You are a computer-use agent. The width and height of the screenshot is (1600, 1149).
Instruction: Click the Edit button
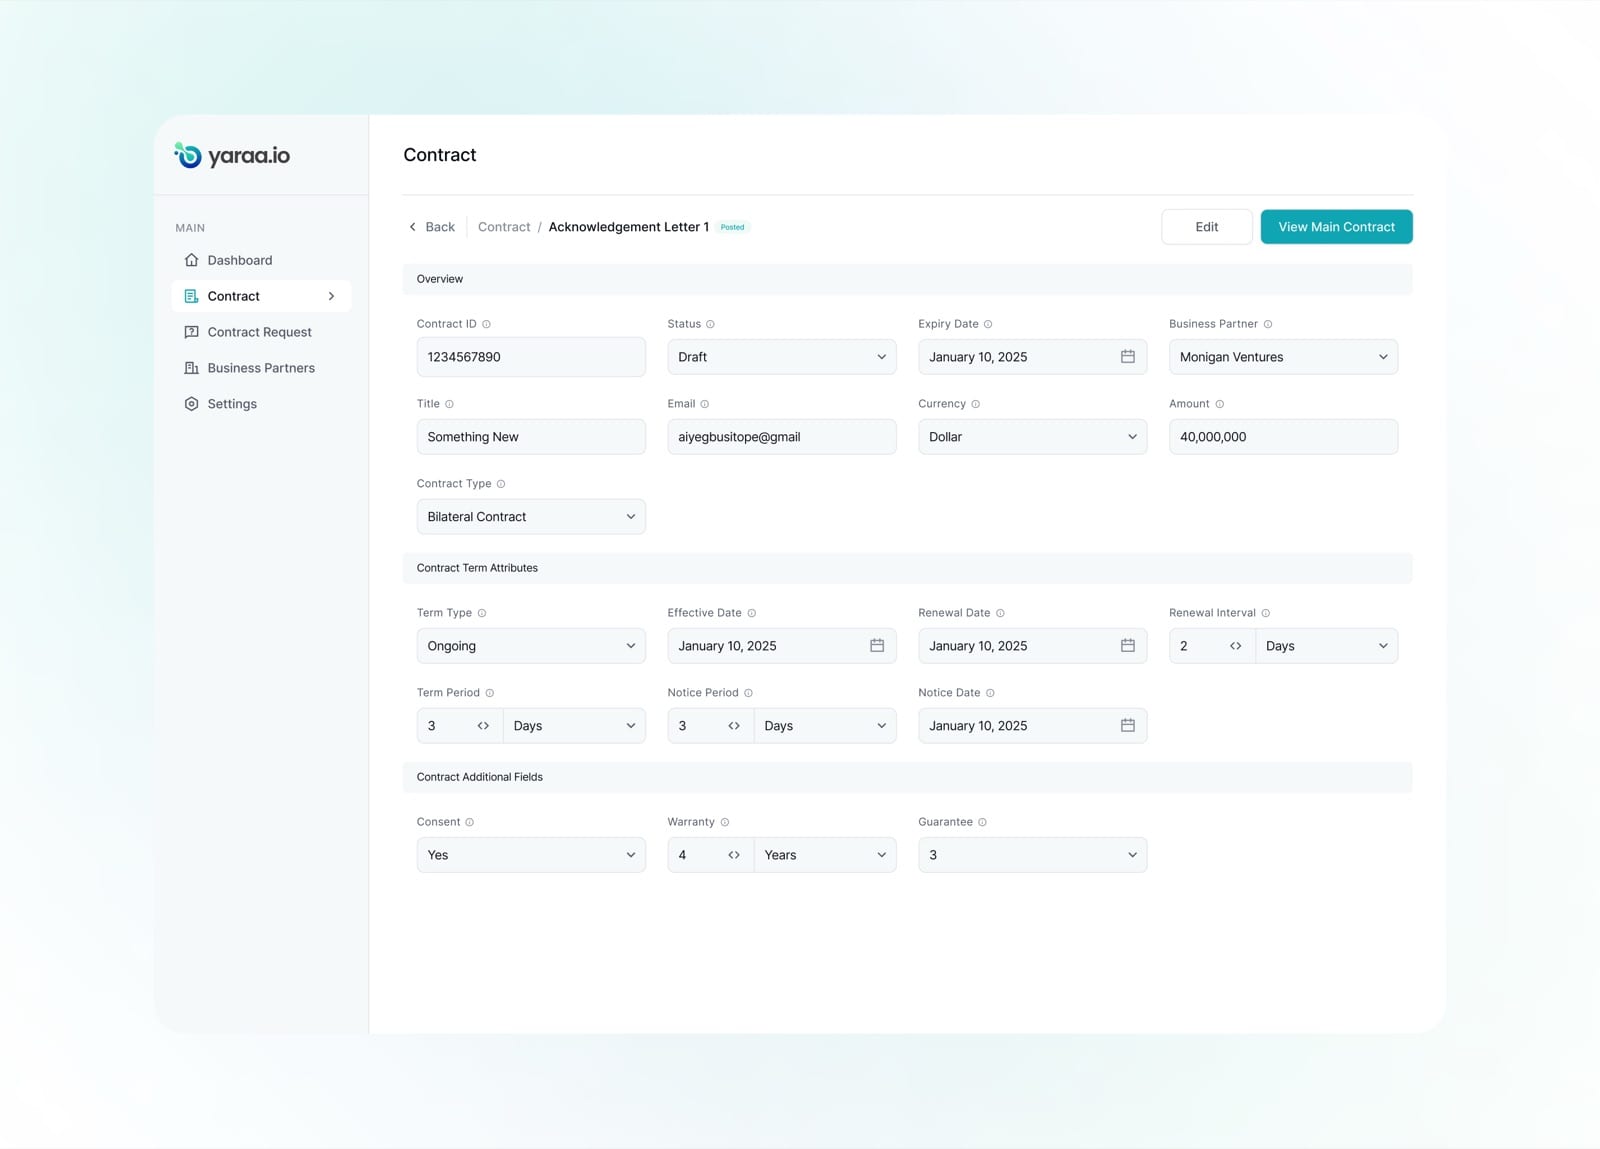[1206, 227]
